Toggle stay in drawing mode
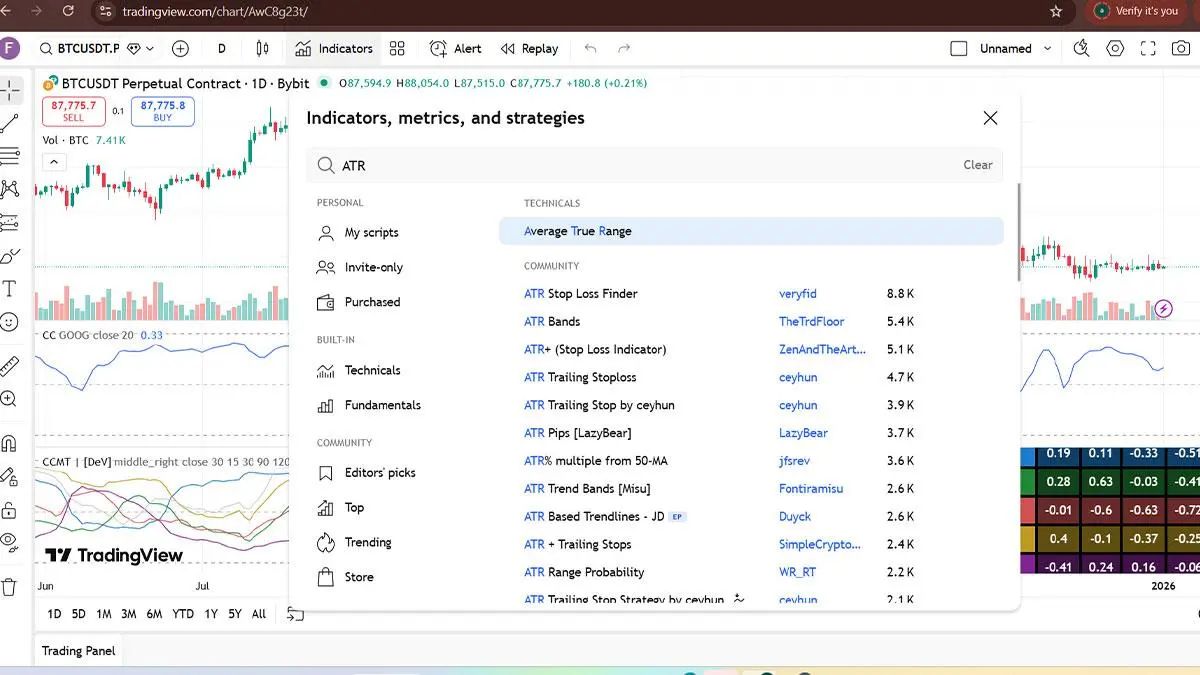 [x=10, y=476]
